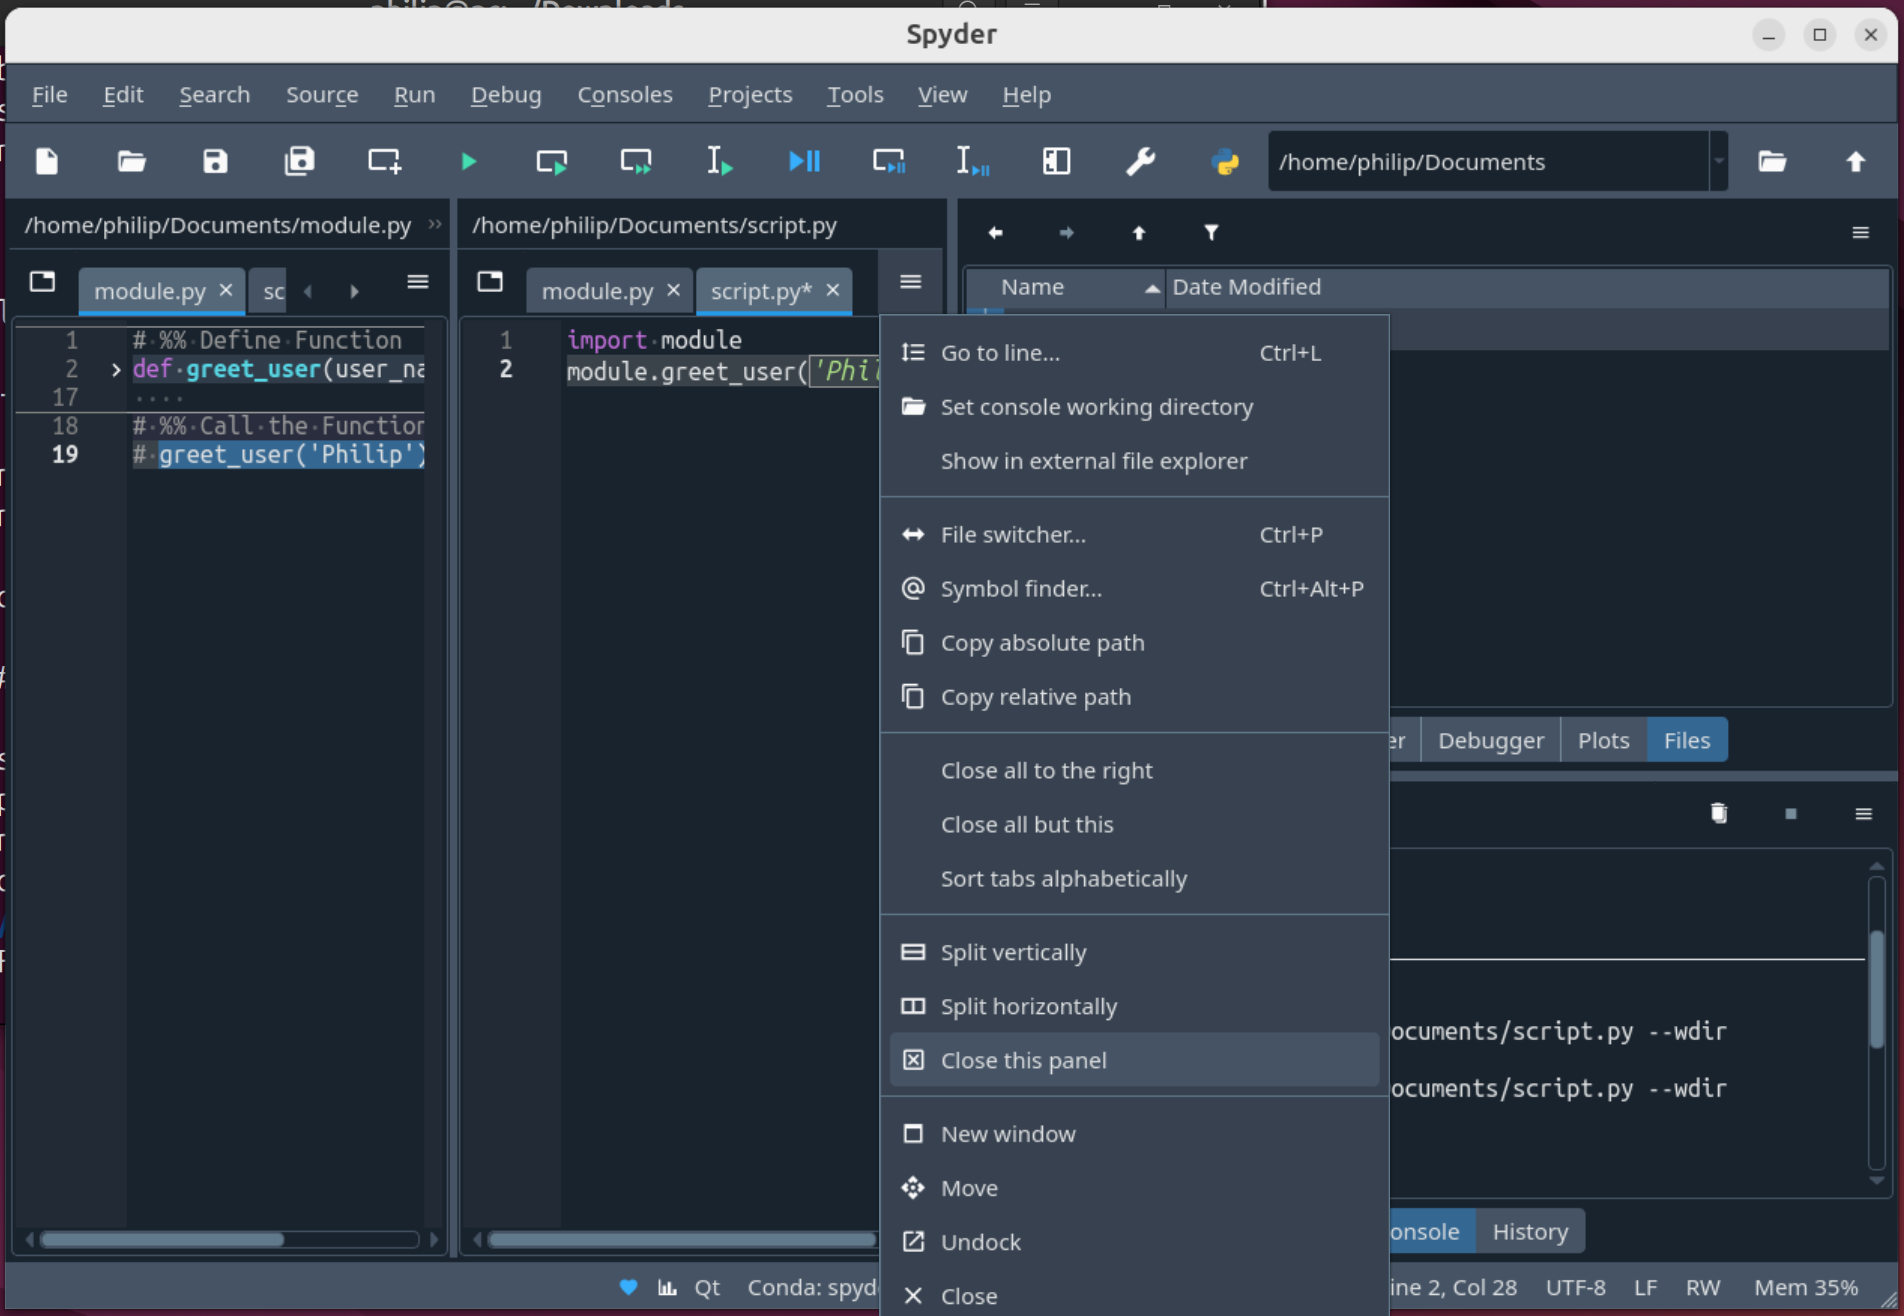Sort the file list by the Name column
Screen dimensions: 1904x1316
pos(1065,287)
